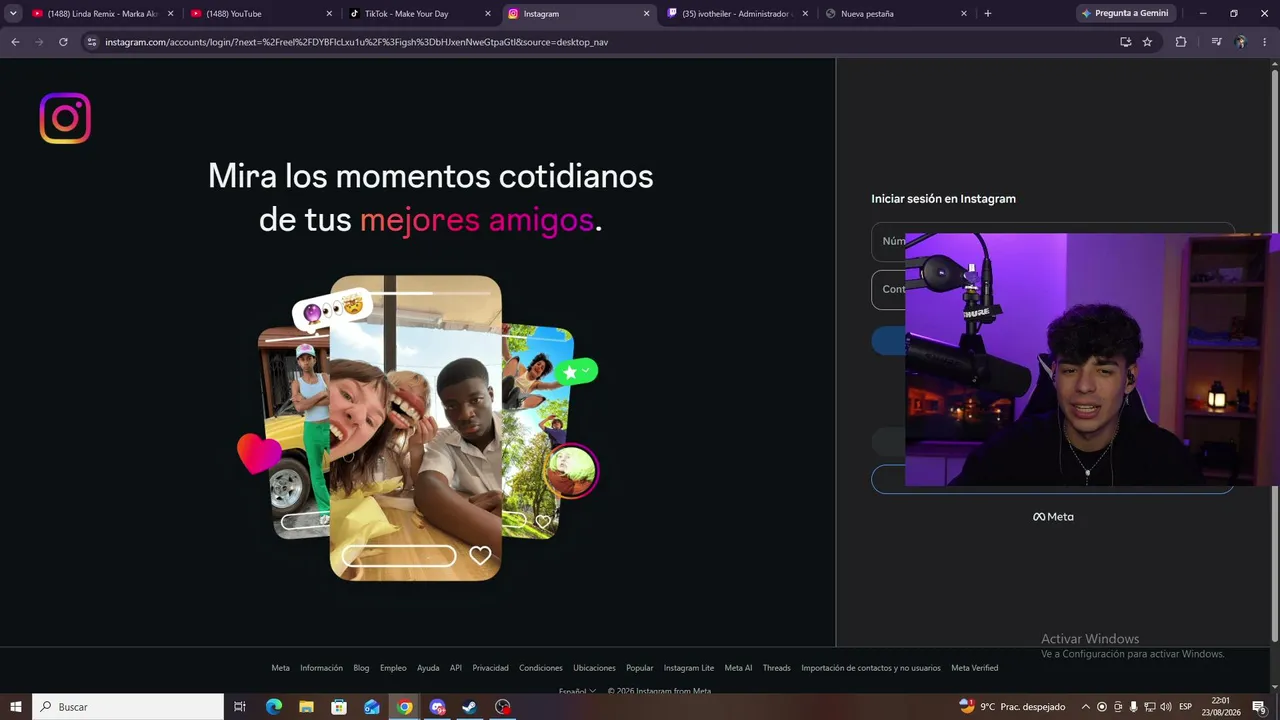The image size is (1280, 720).
Task: Open the Threads footer link
Action: click(777, 668)
